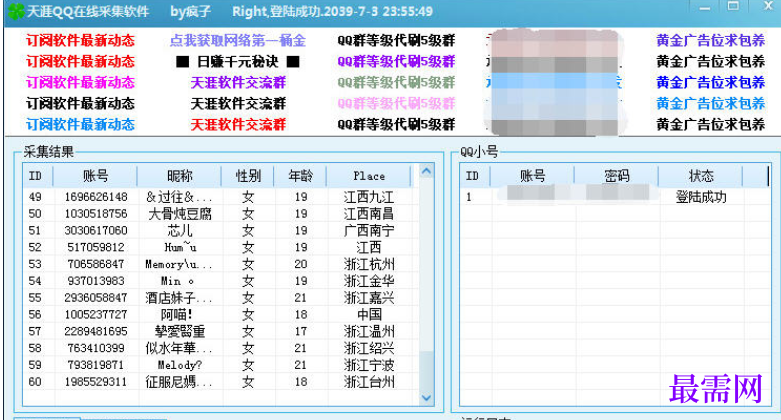Image resolution: width=781 pixels, height=420 pixels.
Task: Open the magenta 天涯软件交流群 link
Action: point(238,82)
